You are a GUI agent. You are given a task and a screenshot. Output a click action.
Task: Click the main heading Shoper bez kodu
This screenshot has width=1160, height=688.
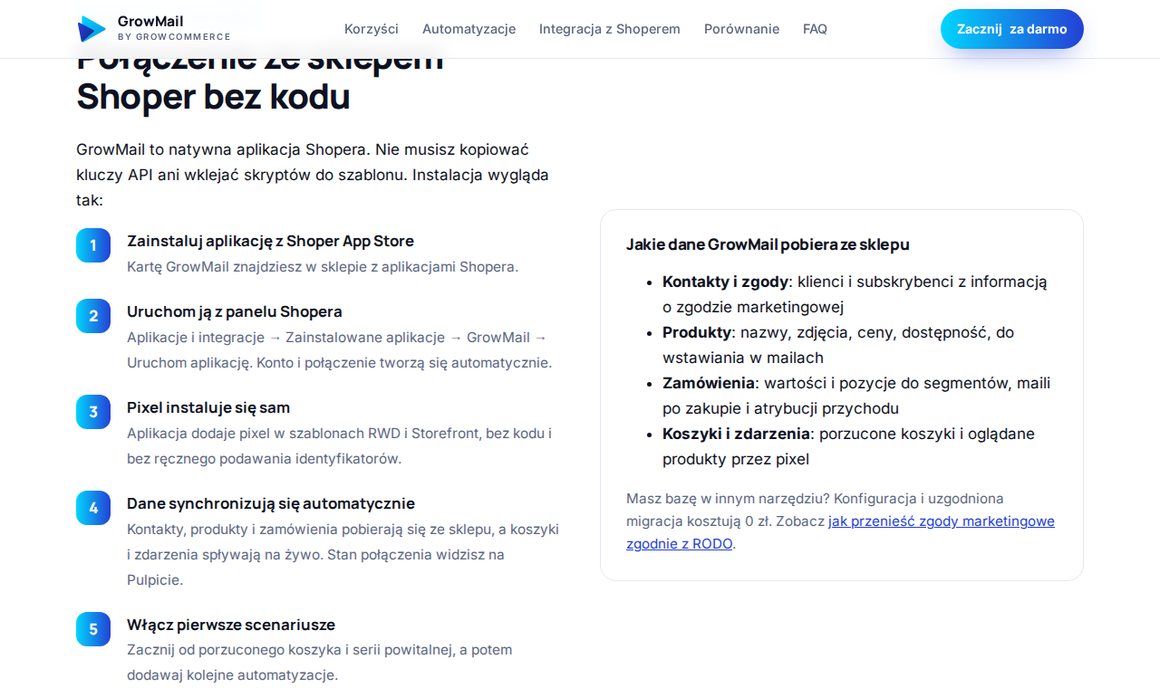pos(213,97)
